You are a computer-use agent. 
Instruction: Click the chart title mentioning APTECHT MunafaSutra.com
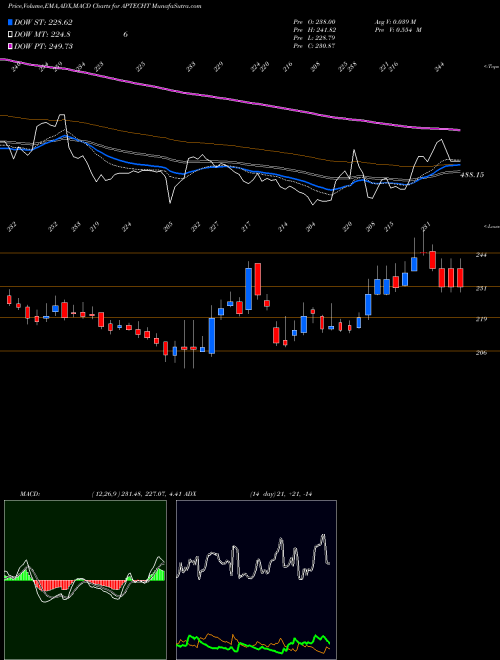click(x=104, y=6)
